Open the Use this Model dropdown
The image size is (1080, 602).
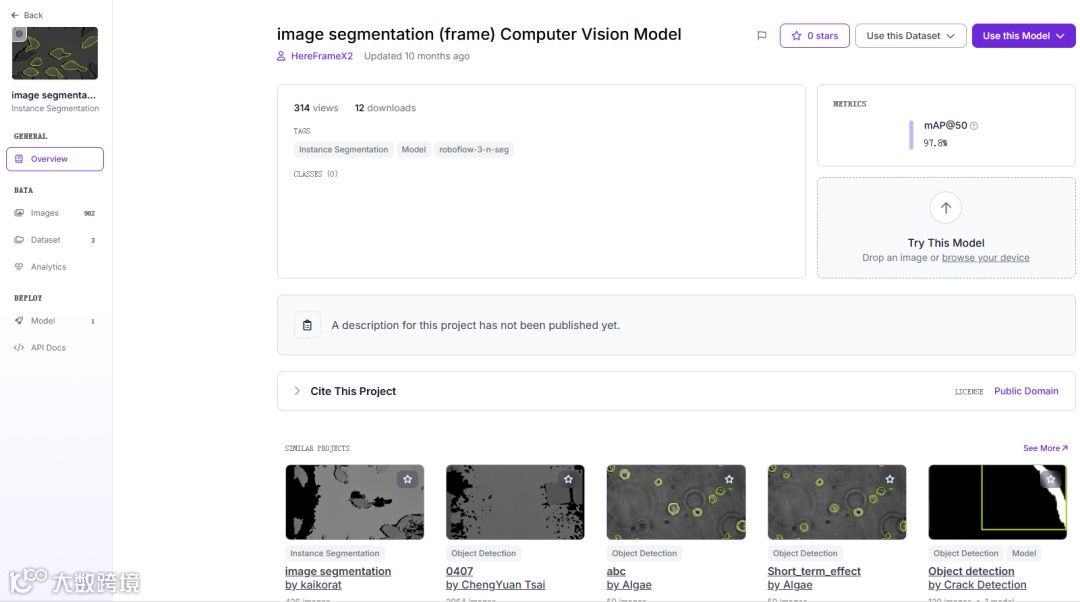point(1023,36)
